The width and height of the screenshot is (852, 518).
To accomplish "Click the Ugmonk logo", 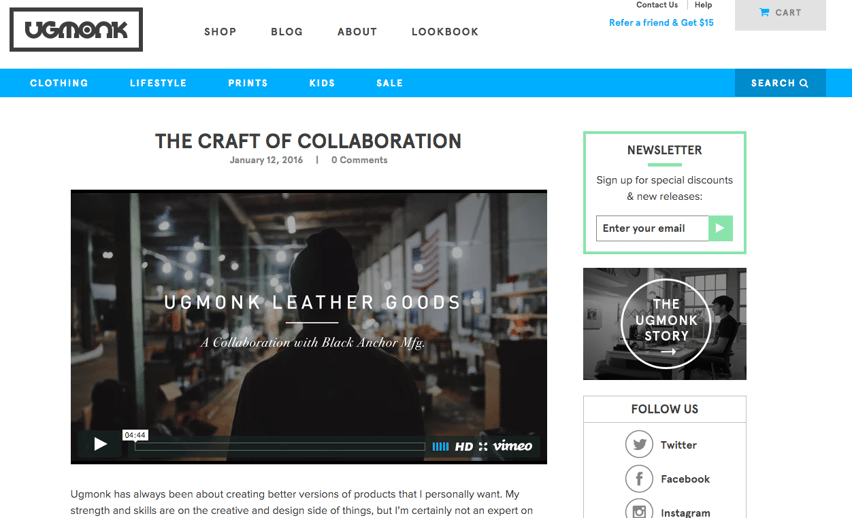I will click(x=76, y=30).
